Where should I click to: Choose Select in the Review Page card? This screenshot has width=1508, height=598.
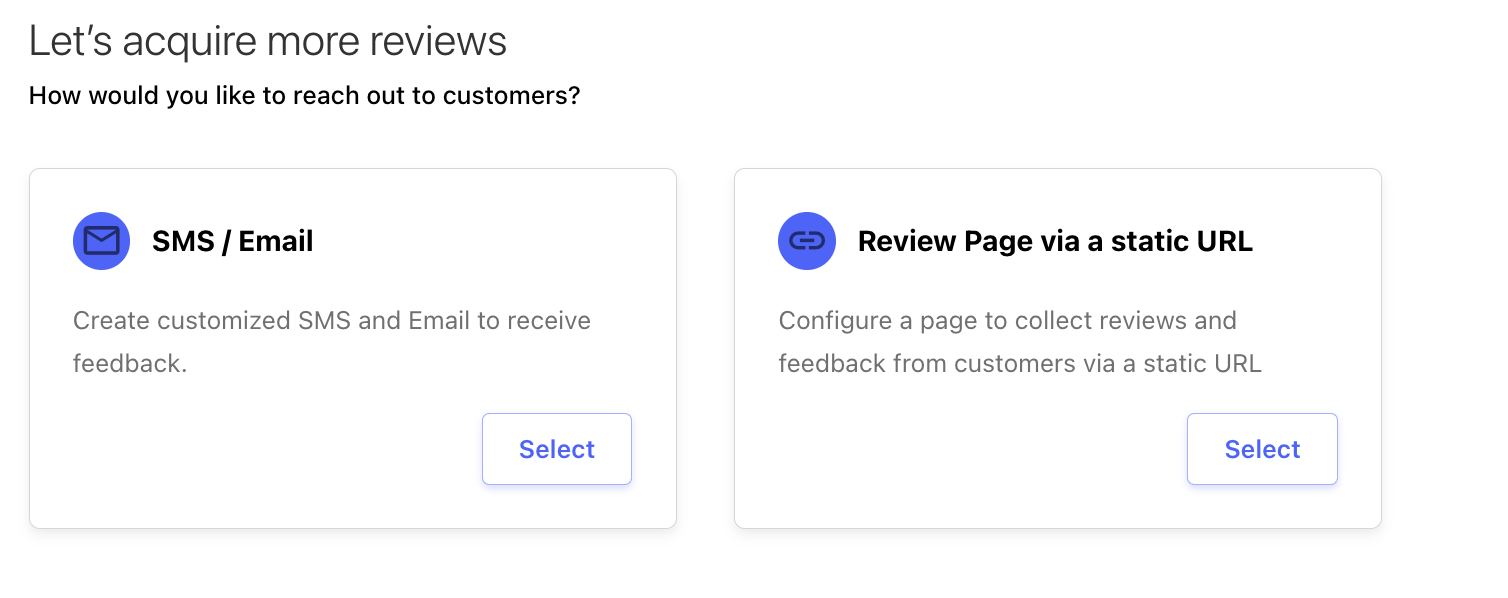click(1262, 449)
